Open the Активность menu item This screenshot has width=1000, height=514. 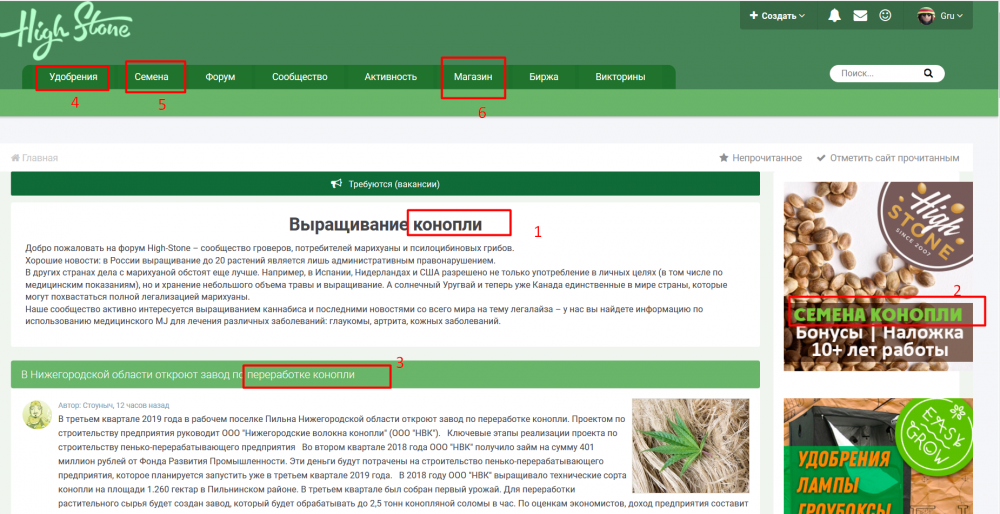pyautogui.click(x=390, y=77)
